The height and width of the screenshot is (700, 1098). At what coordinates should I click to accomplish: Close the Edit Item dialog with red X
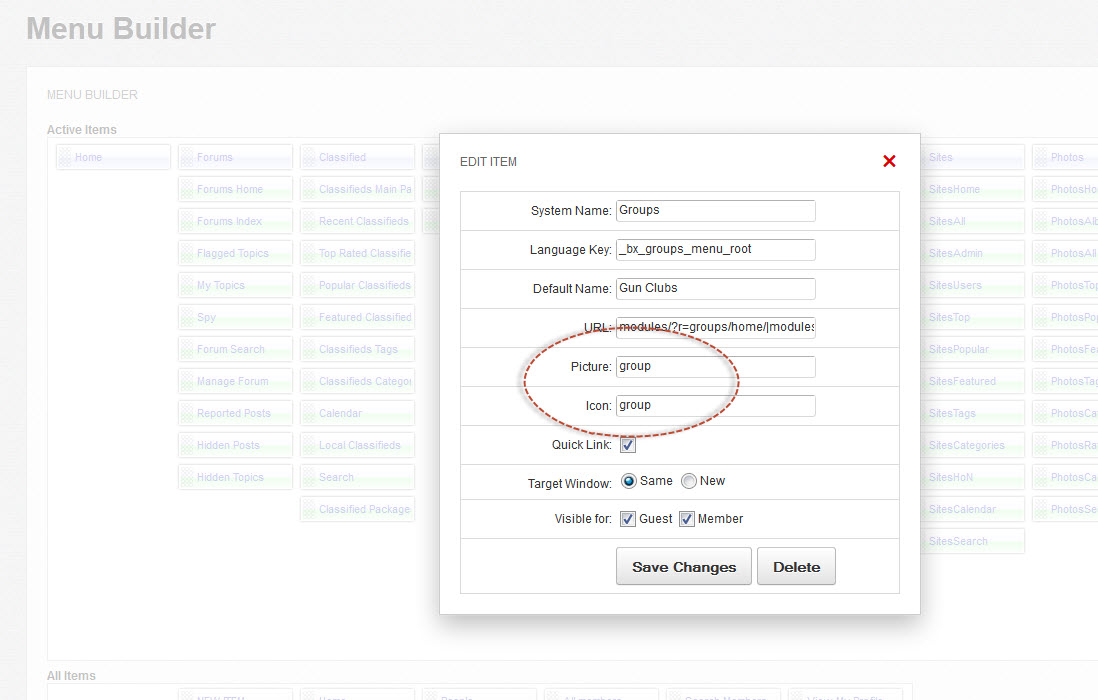[x=889, y=161]
